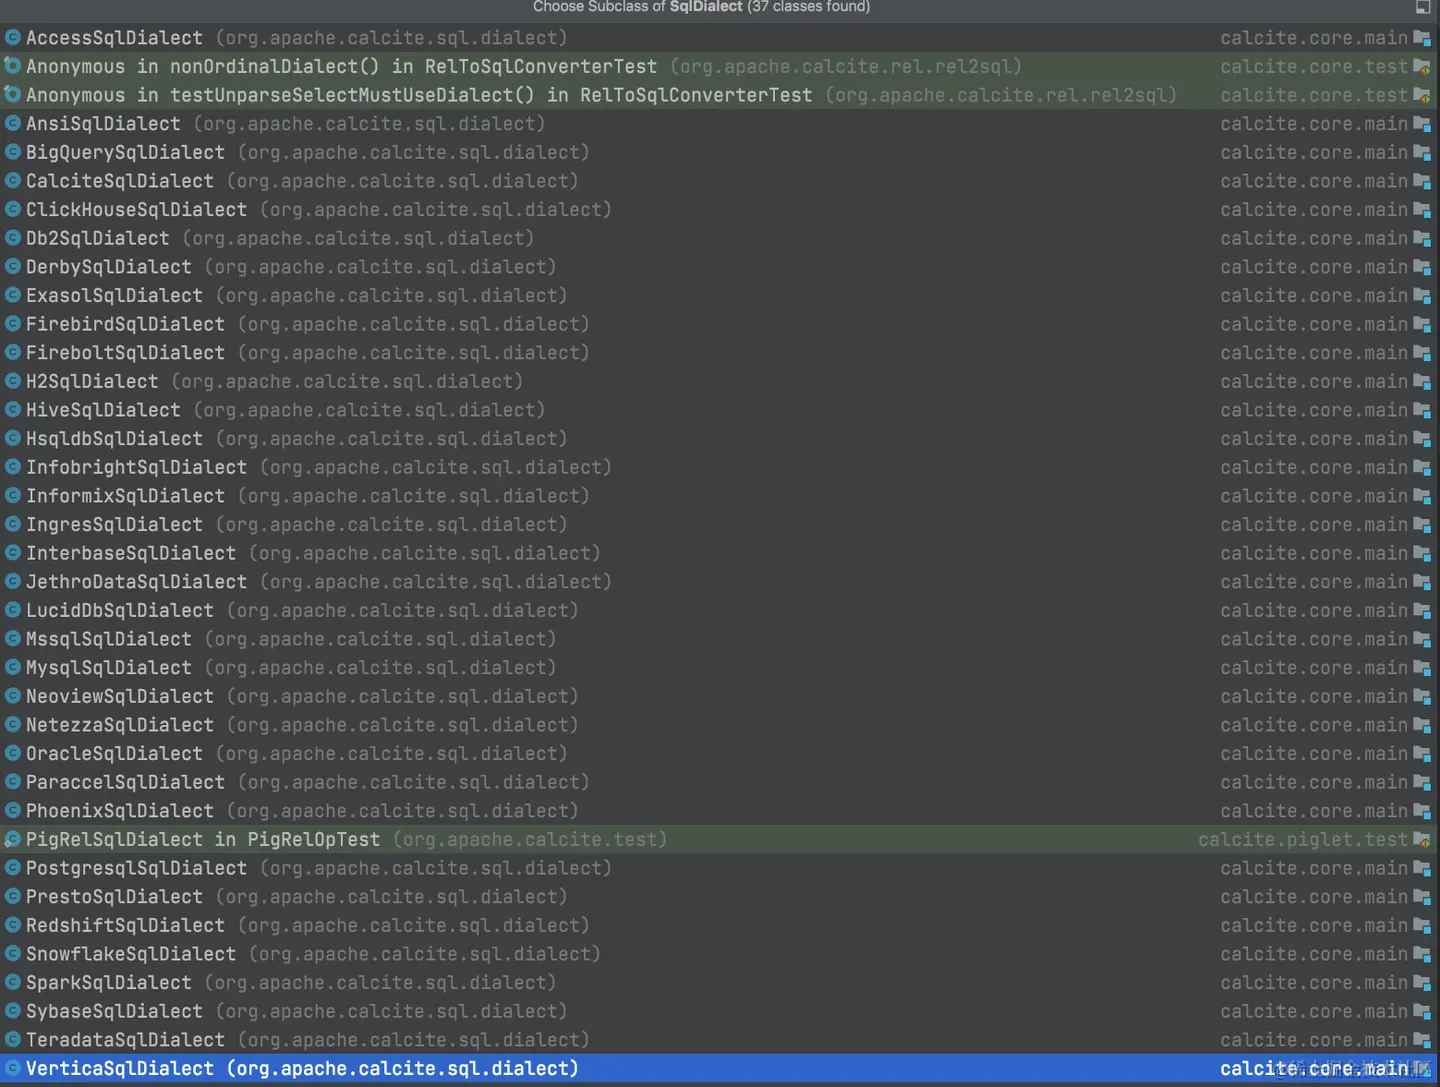Click the class icon beside AccessSqlDialect
This screenshot has width=1440, height=1087.
(13, 38)
